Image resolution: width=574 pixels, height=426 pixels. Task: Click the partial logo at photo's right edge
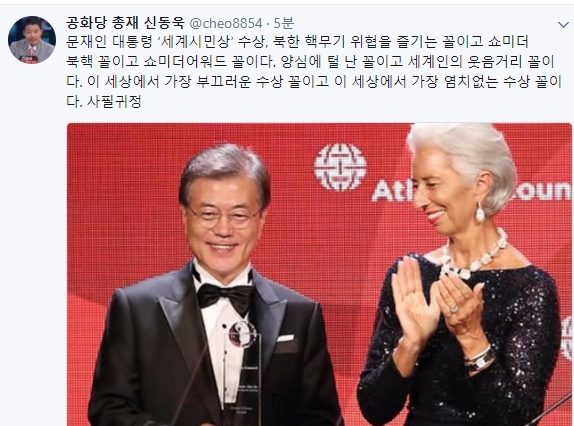coord(566,339)
